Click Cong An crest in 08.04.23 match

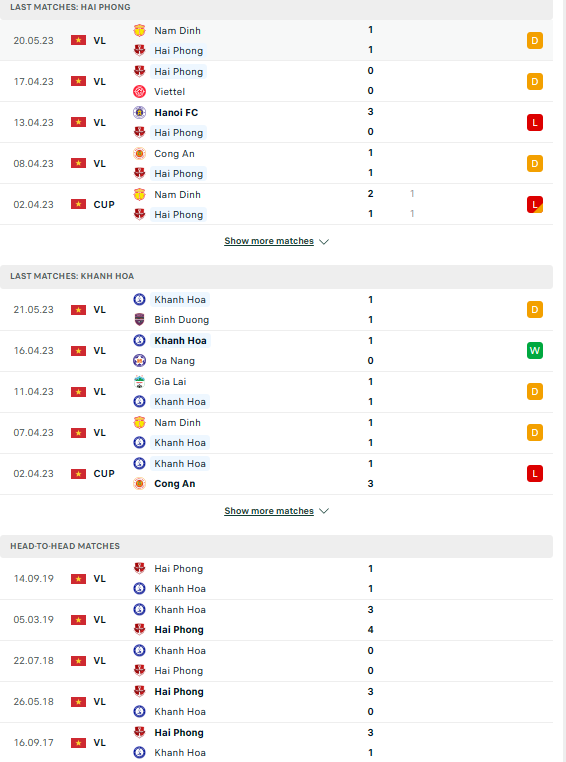click(139, 154)
